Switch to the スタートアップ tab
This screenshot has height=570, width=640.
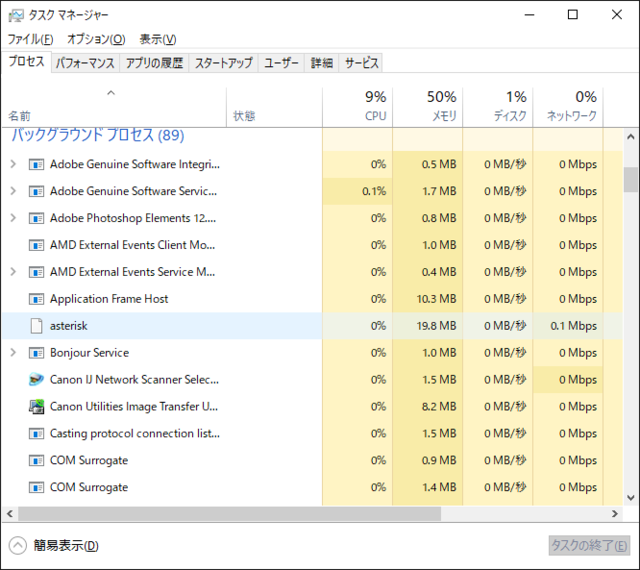pos(223,63)
